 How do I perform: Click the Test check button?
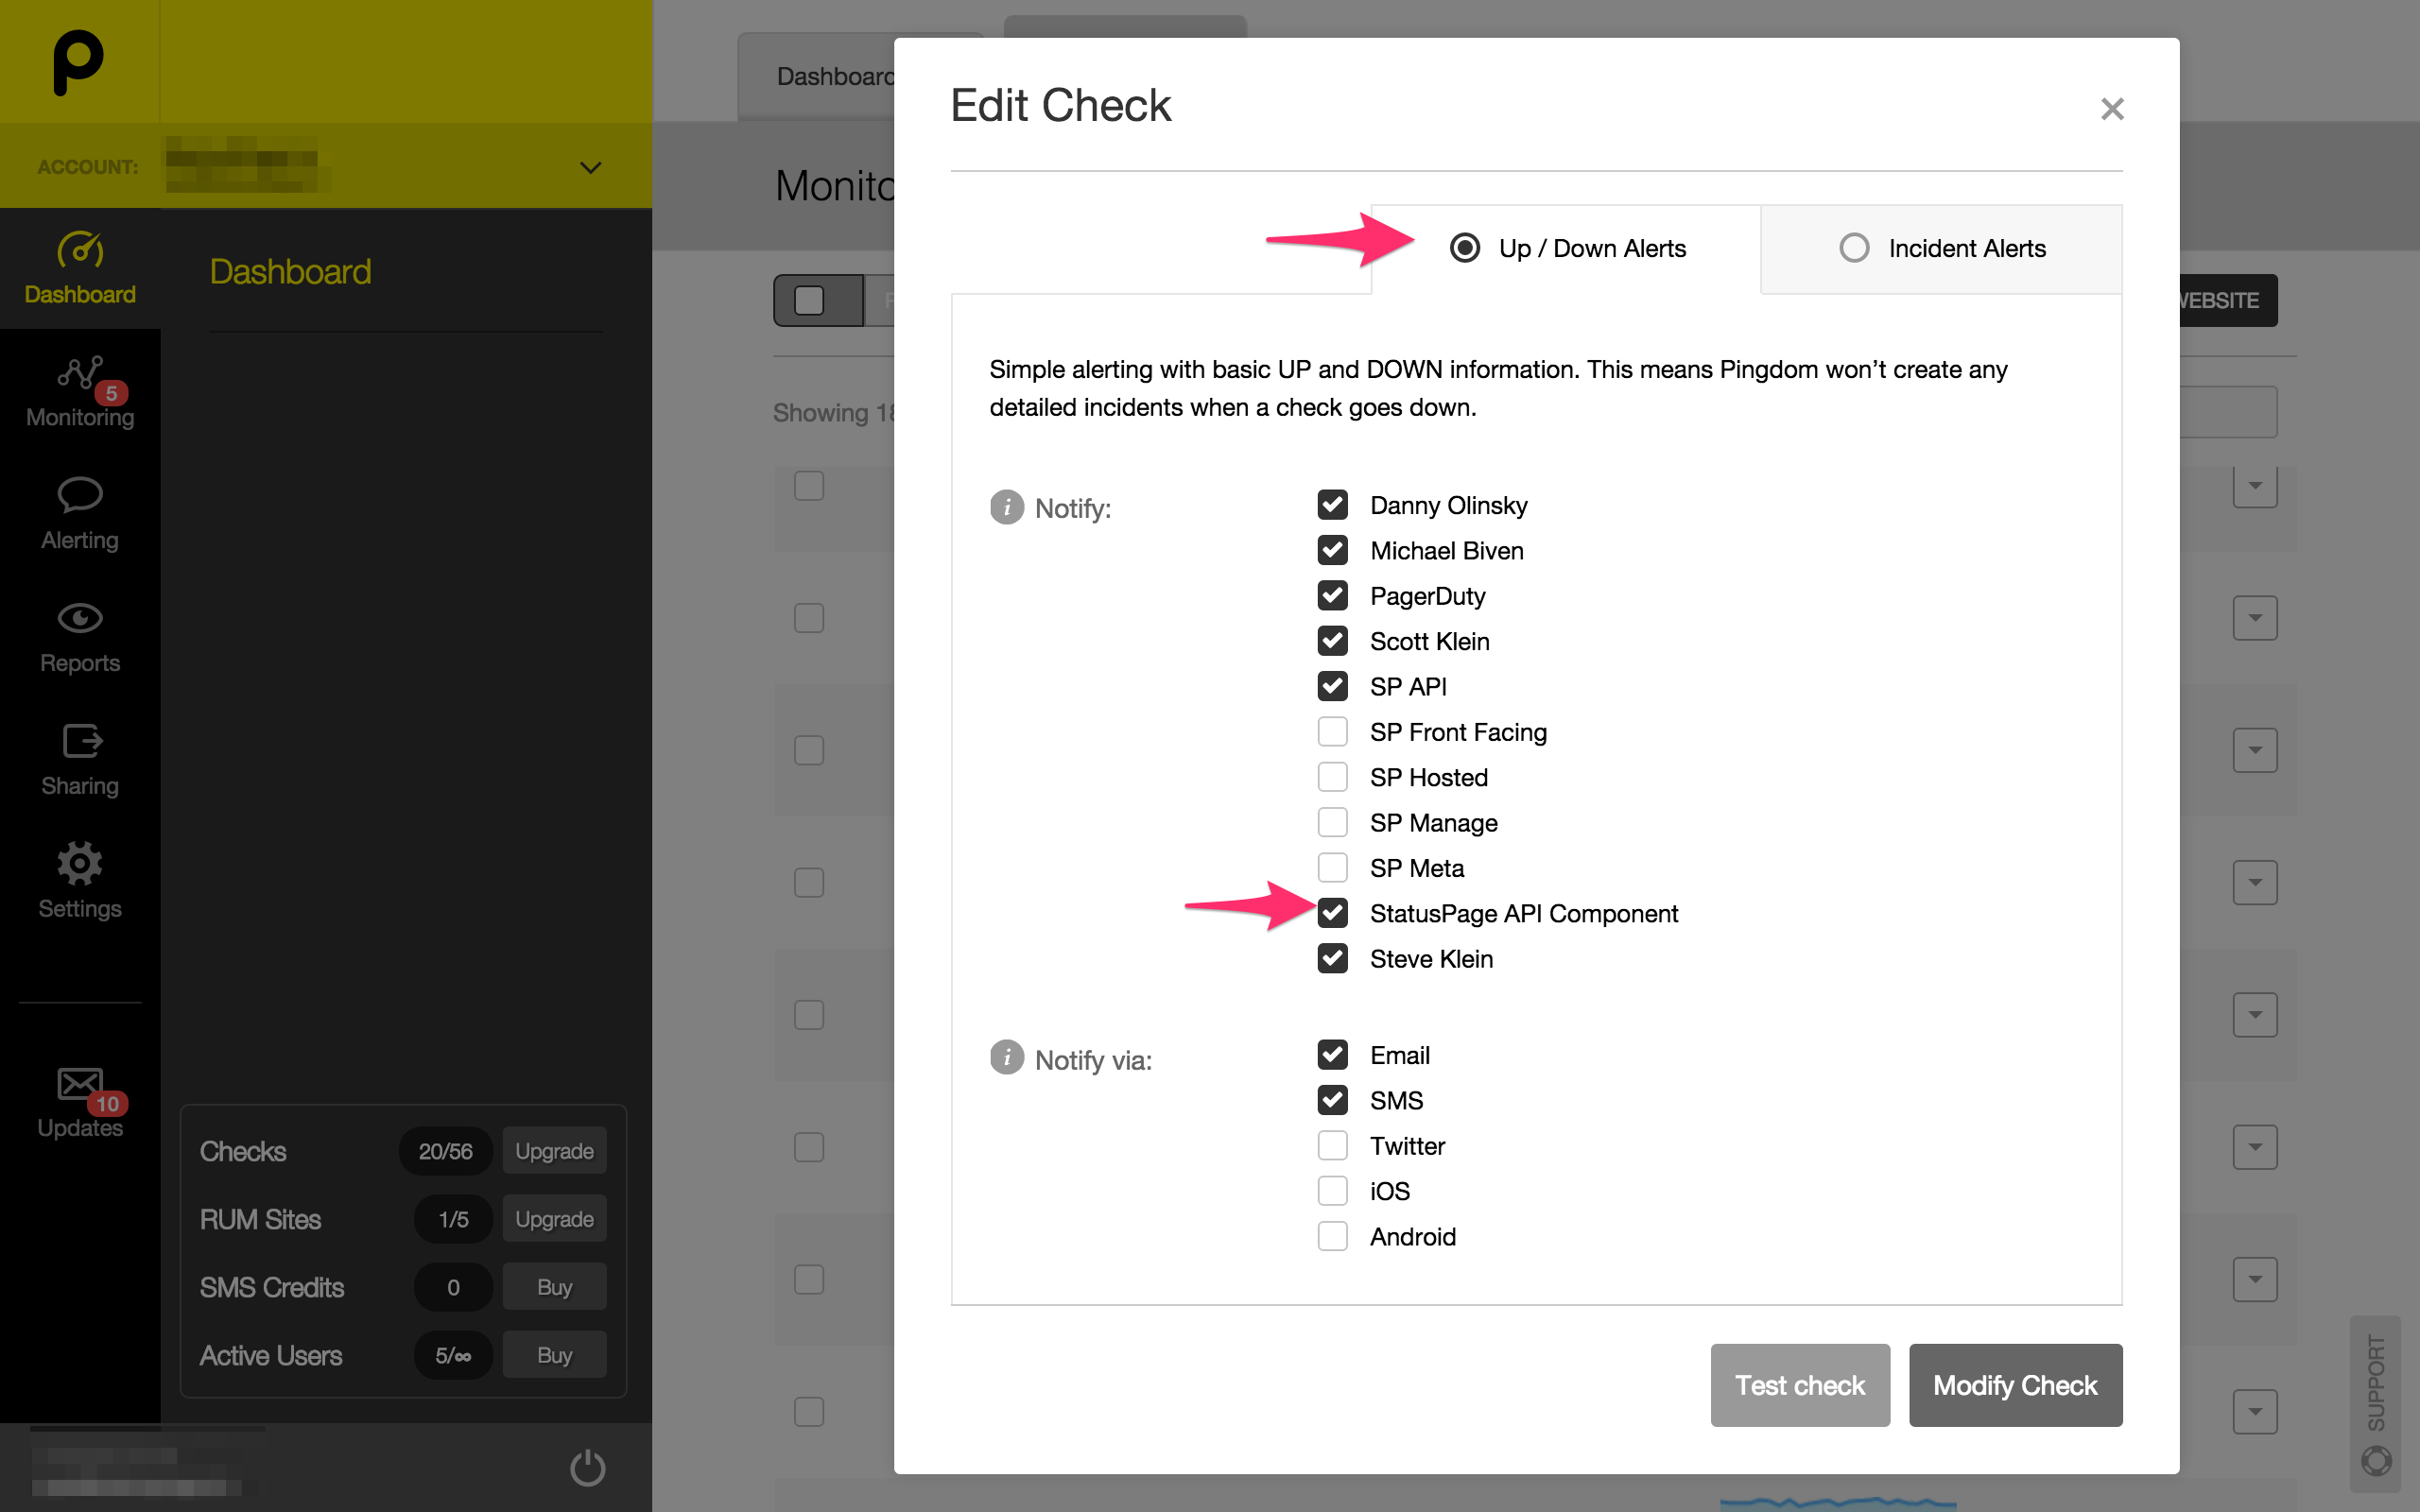pyautogui.click(x=1799, y=1385)
